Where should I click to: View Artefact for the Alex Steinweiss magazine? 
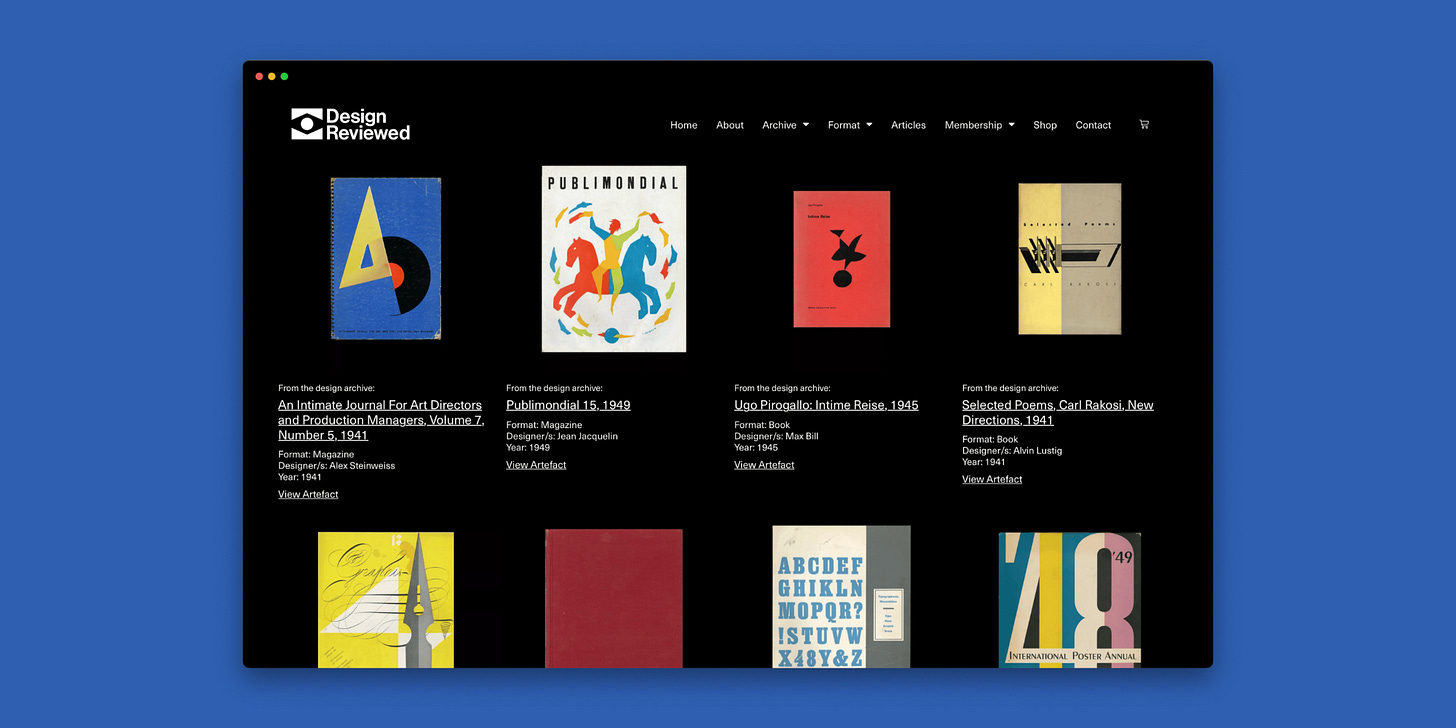308,494
